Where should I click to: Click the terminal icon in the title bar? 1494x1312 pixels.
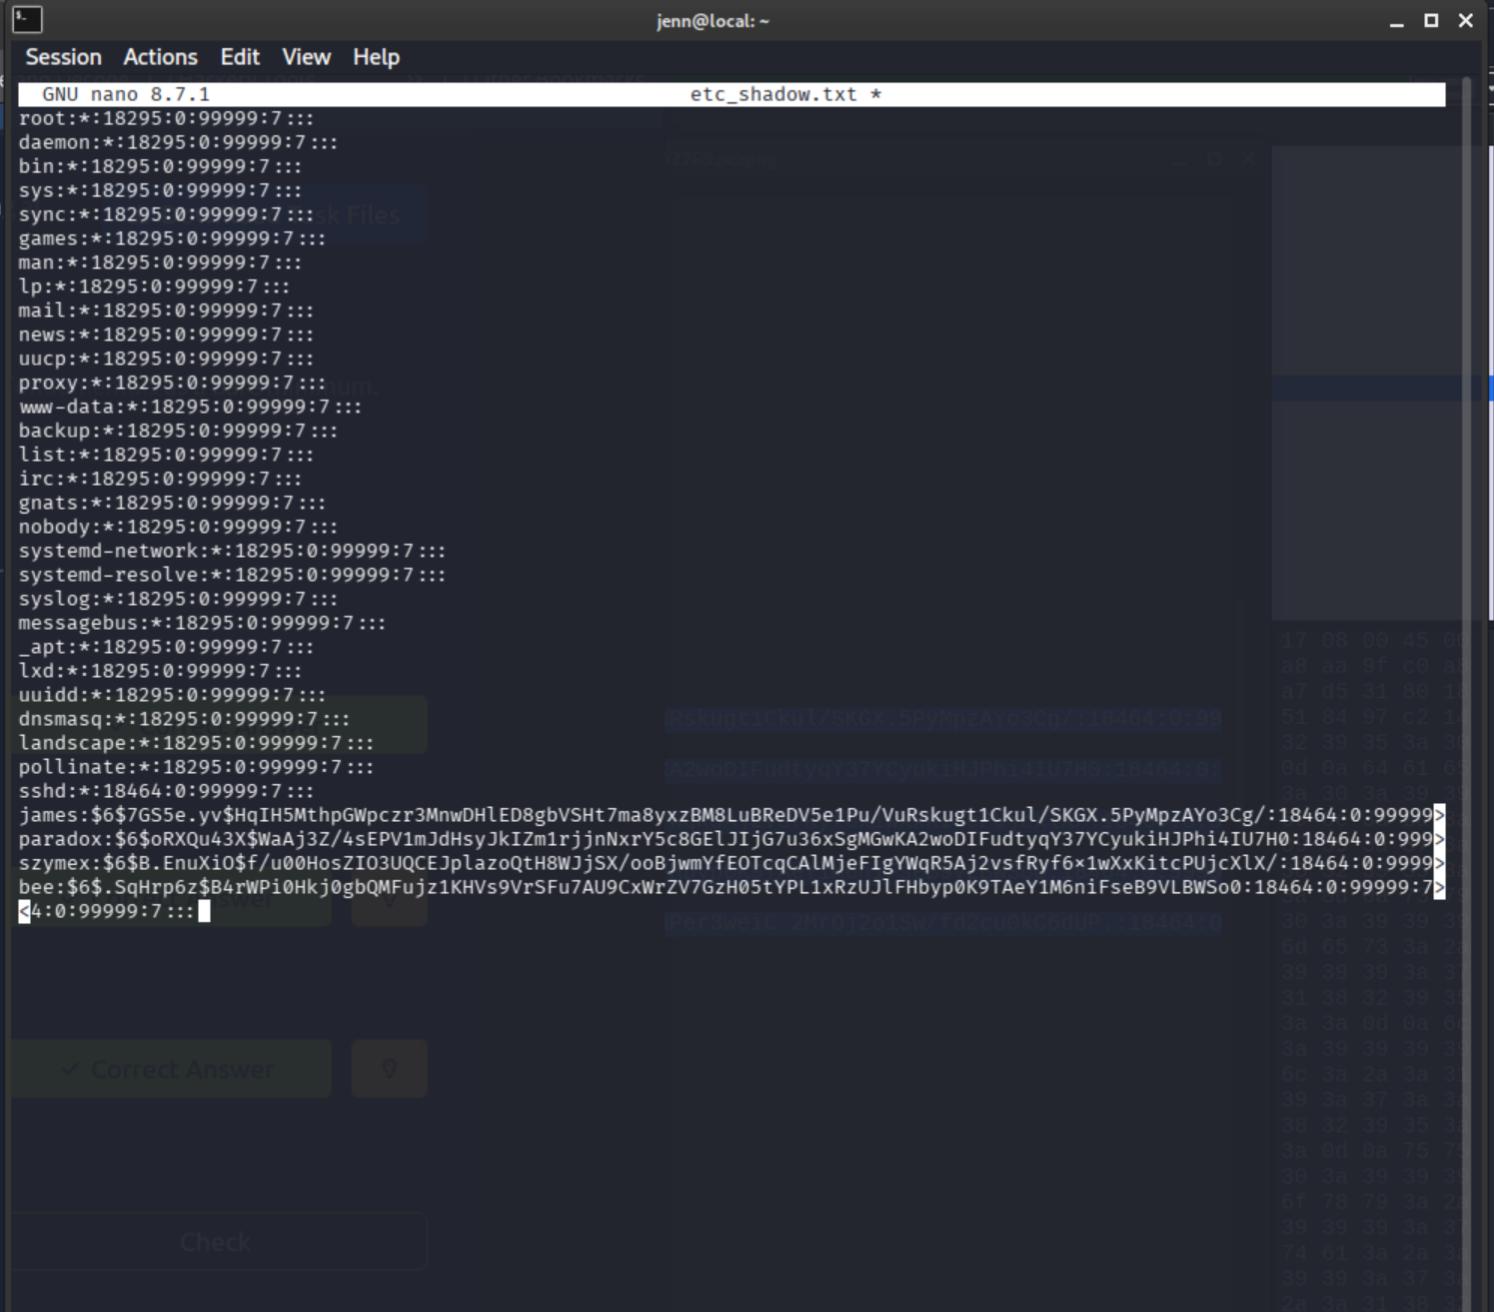[x=27, y=19]
